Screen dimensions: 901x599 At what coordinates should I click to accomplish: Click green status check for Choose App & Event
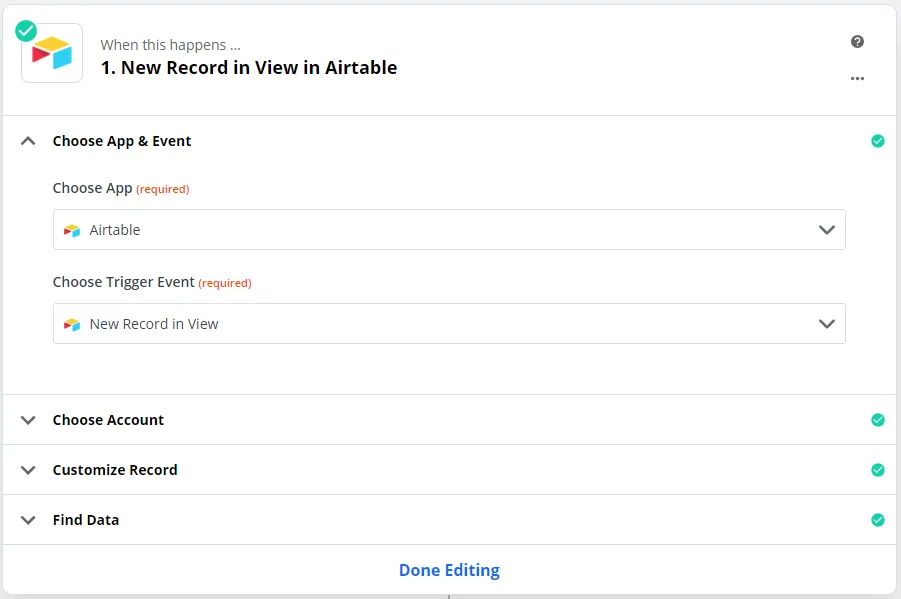click(877, 141)
